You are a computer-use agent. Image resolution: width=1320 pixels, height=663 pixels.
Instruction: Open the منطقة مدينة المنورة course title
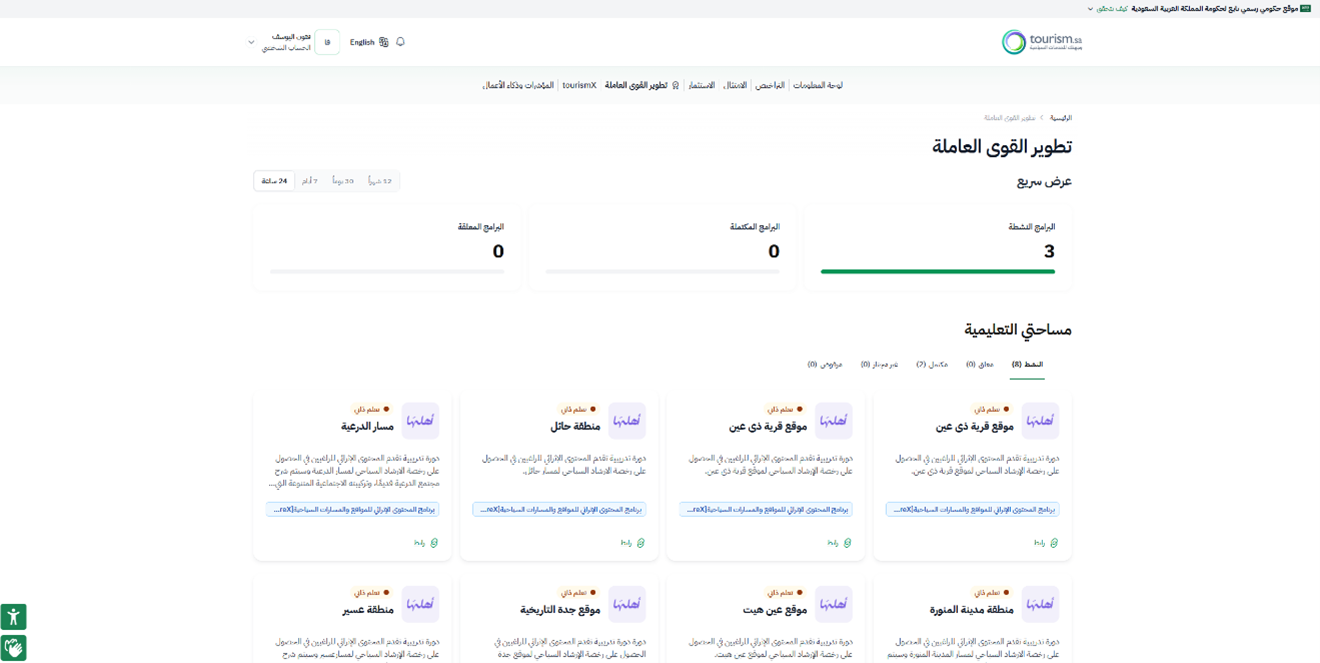pyautogui.click(x=972, y=609)
